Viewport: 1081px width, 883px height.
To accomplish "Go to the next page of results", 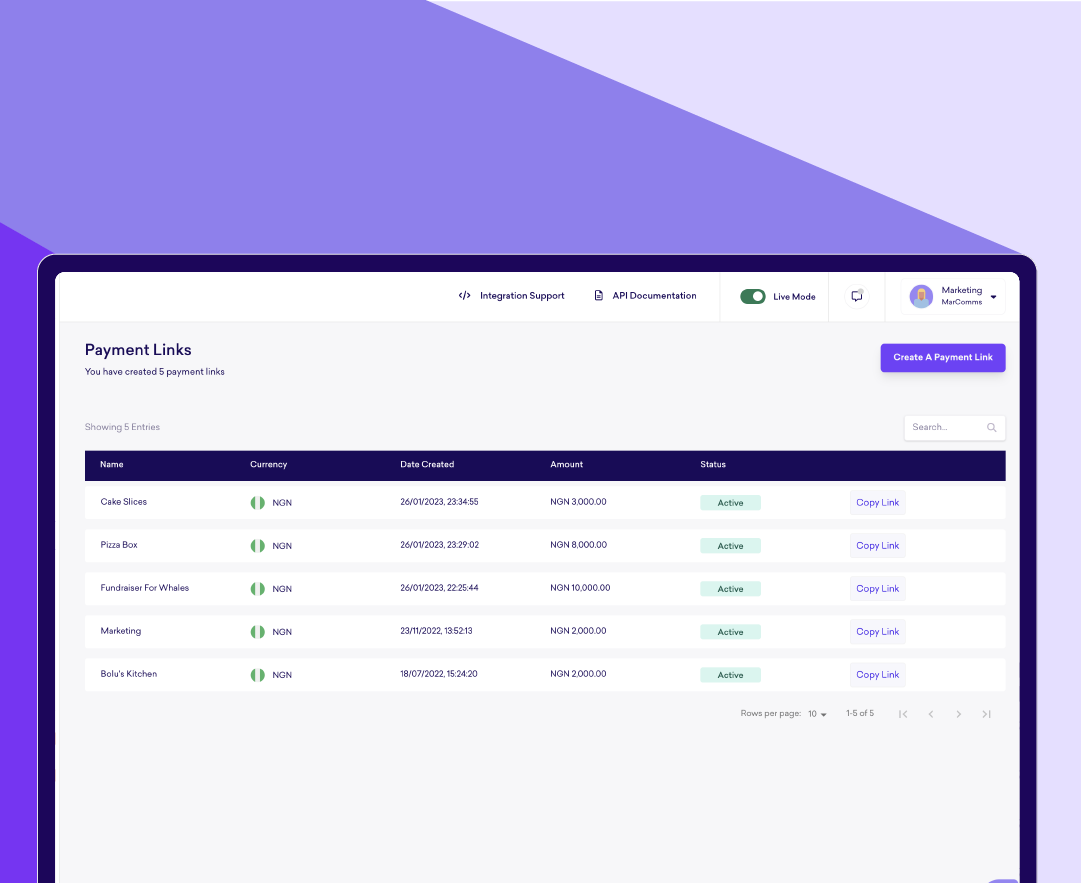I will tap(958, 714).
